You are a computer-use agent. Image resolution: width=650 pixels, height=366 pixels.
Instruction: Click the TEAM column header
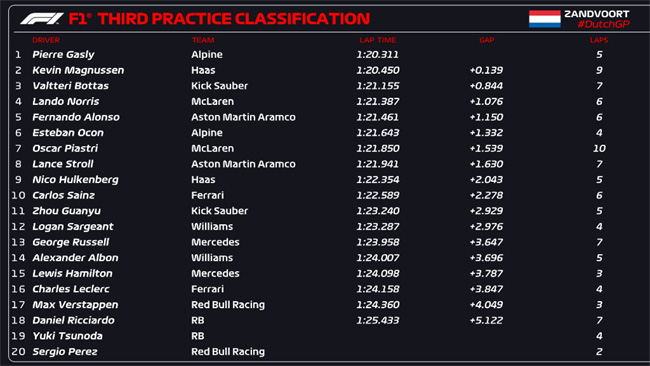coord(203,40)
